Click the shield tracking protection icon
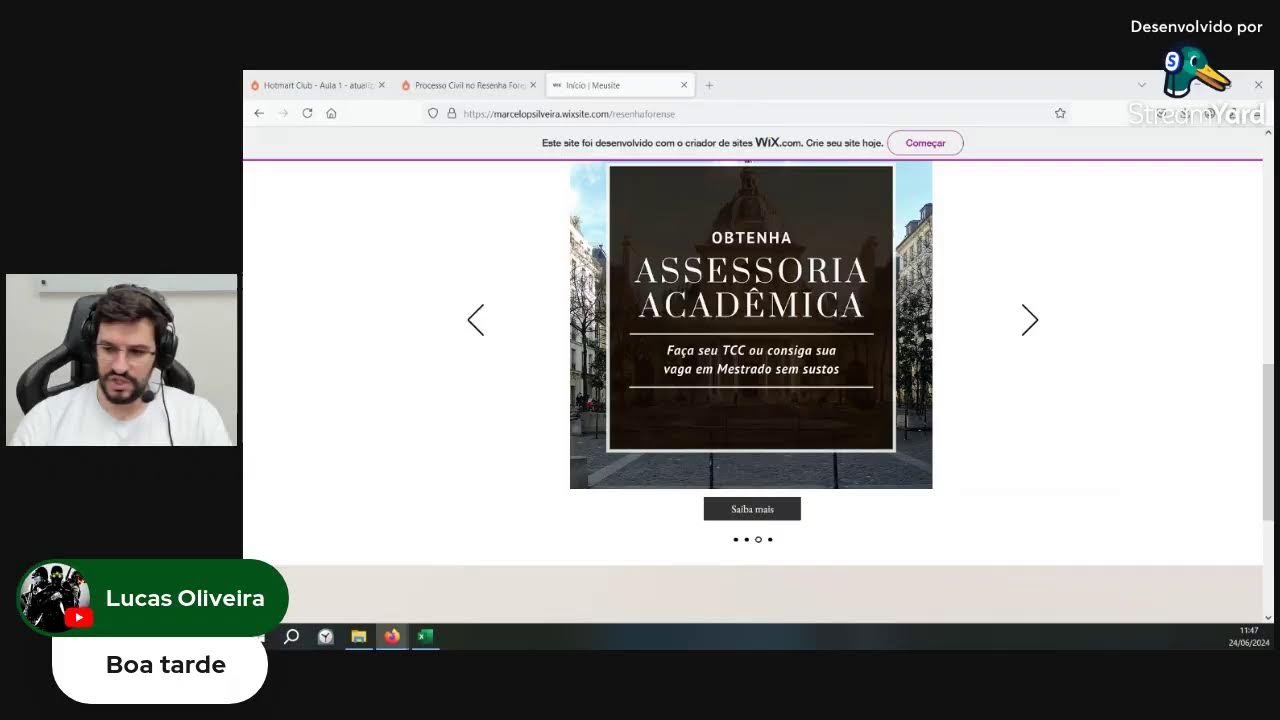Viewport: 1280px width, 720px height. (433, 113)
